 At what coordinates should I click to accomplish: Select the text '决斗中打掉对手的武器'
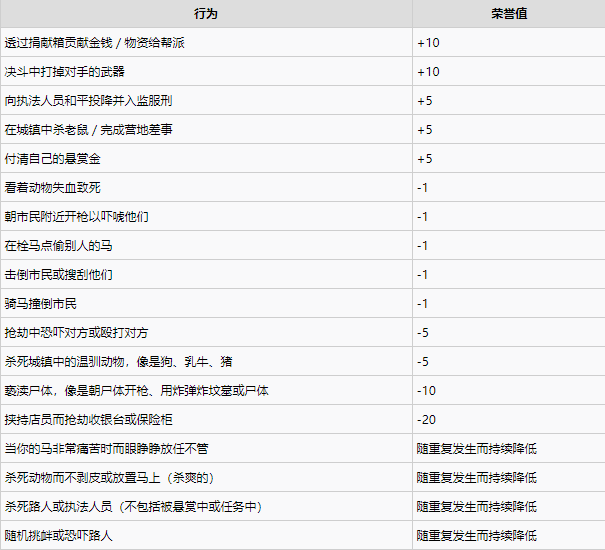[x=65, y=71]
